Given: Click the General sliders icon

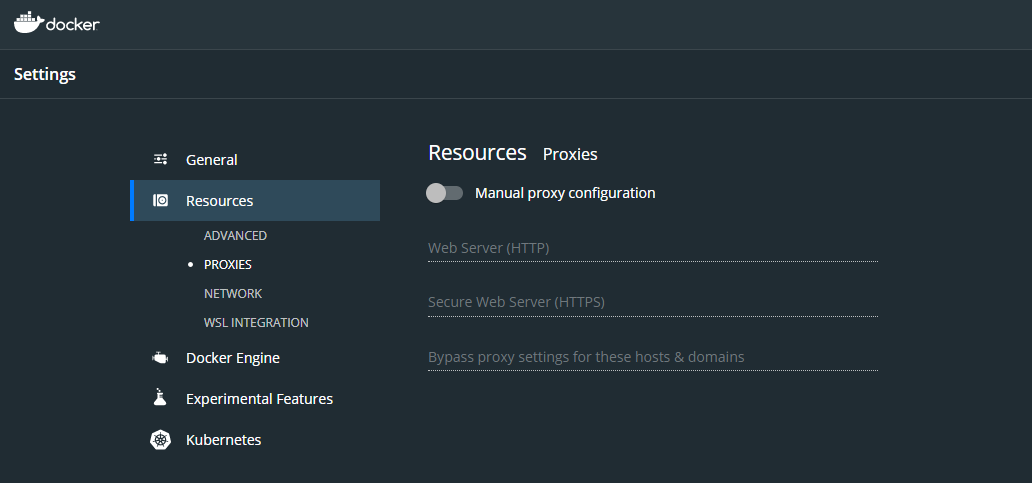Looking at the screenshot, I should pyautogui.click(x=161, y=159).
